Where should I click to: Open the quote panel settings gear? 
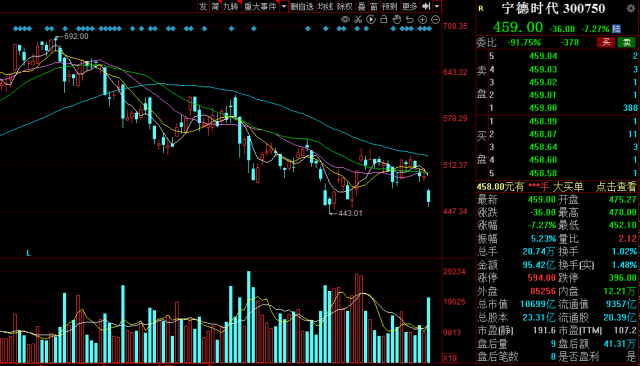pyautogui.click(x=631, y=8)
